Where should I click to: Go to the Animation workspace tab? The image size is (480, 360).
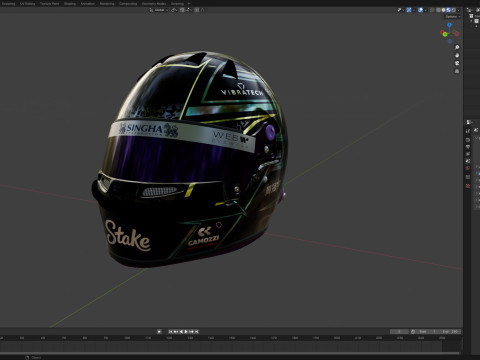point(87,4)
